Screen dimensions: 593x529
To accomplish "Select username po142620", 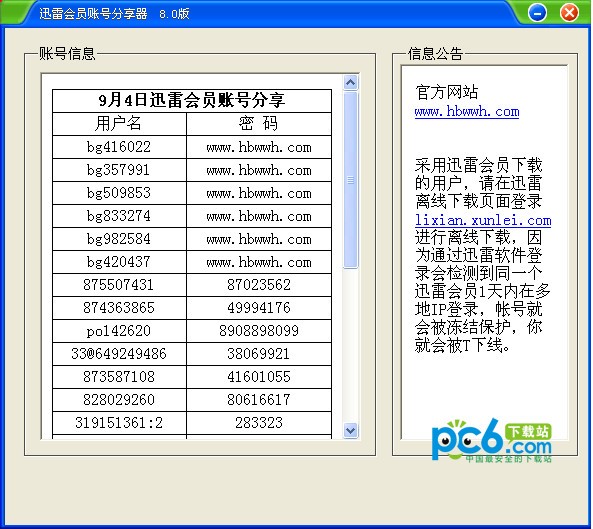I will coord(119,331).
